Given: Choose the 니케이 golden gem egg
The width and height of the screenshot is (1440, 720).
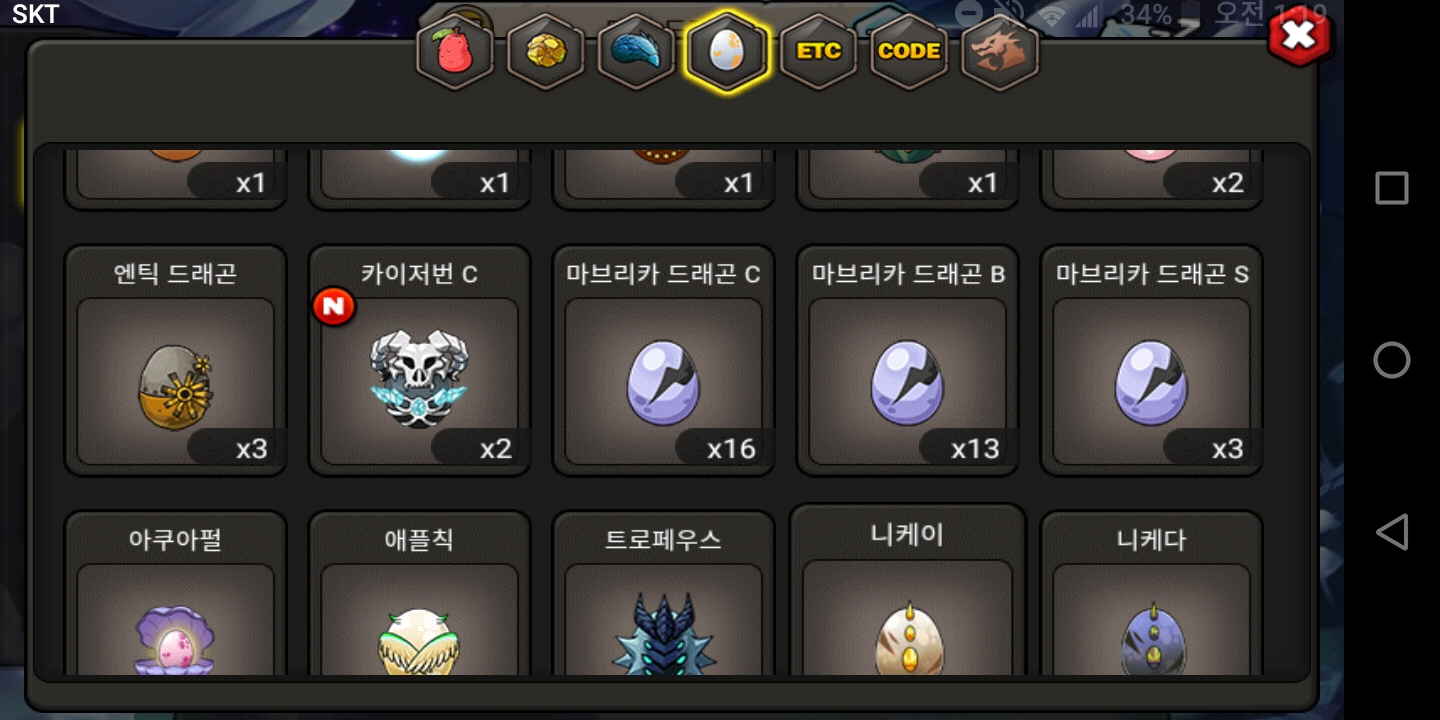Looking at the screenshot, I should pyautogui.click(x=908, y=590).
